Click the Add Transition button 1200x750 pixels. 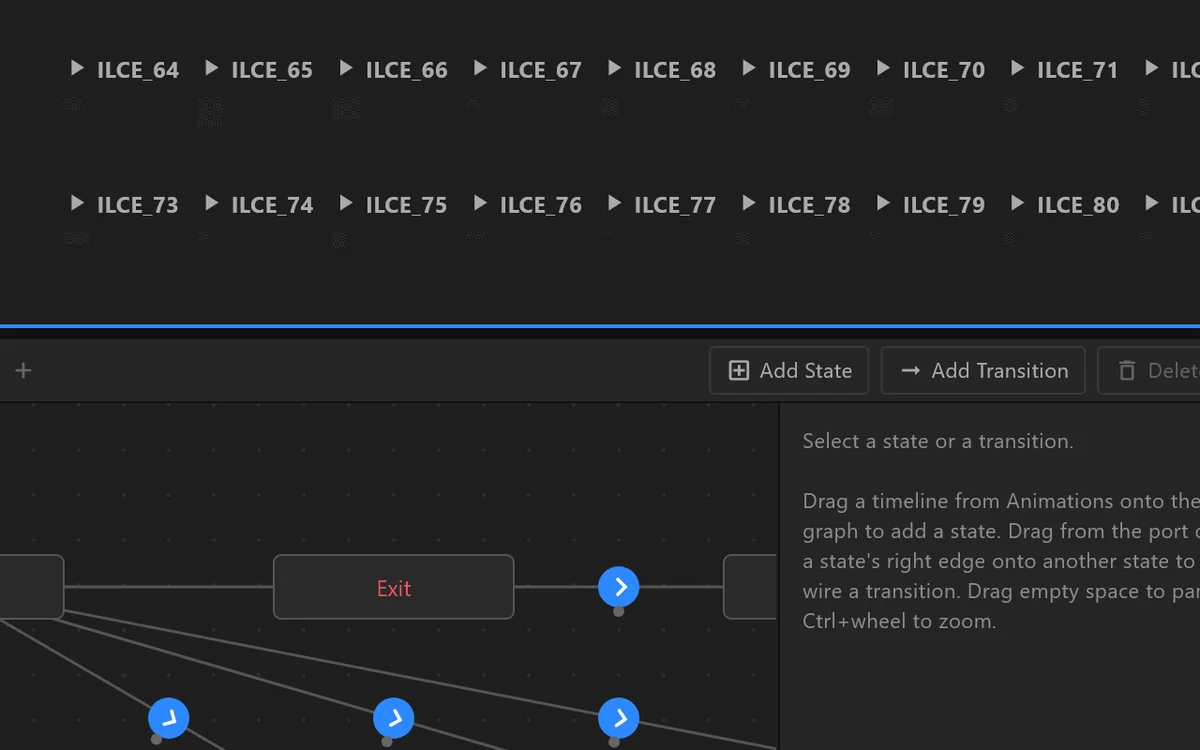983,371
